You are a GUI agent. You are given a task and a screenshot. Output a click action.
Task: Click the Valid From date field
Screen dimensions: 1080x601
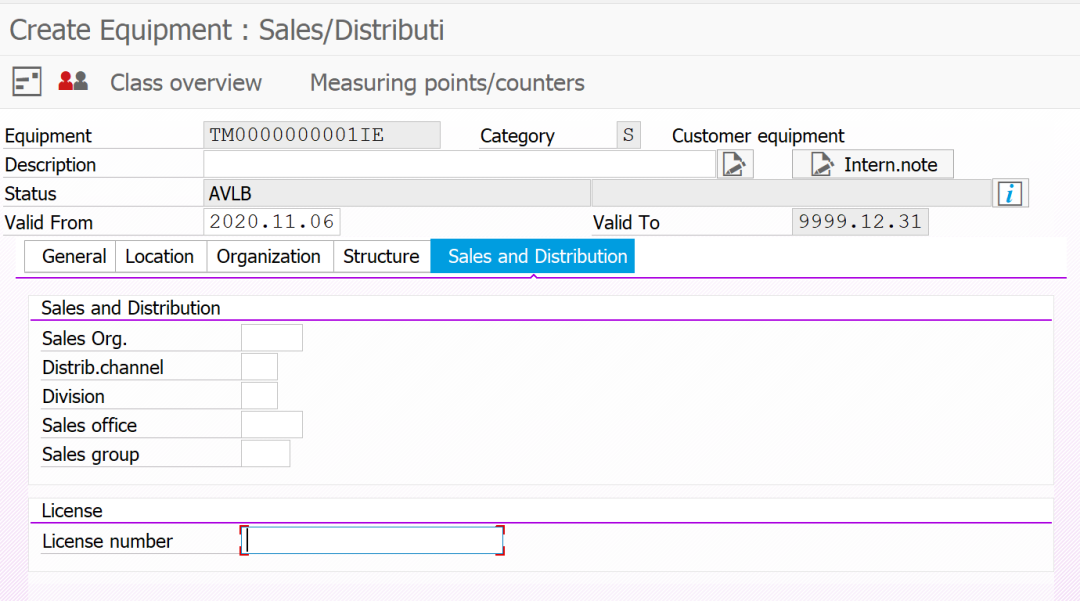click(271, 221)
